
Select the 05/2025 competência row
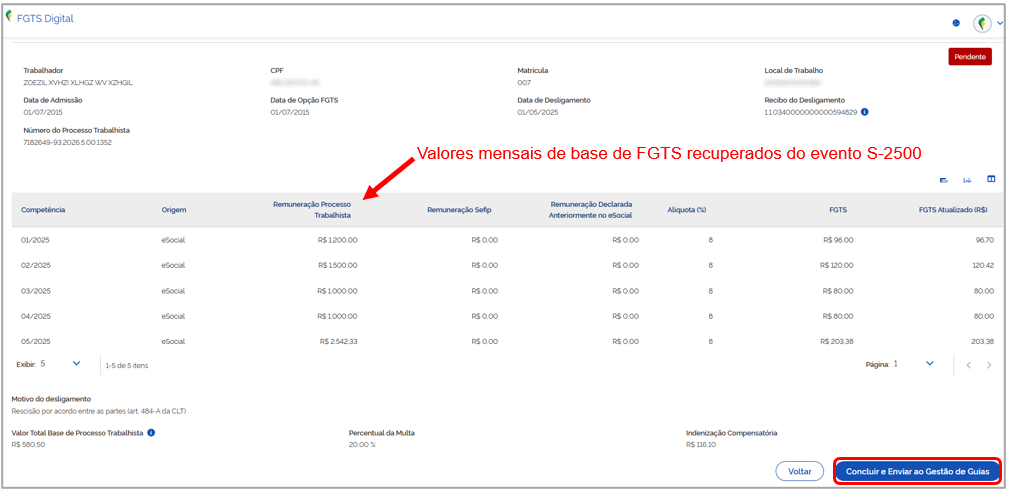pyautogui.click(x=507, y=342)
